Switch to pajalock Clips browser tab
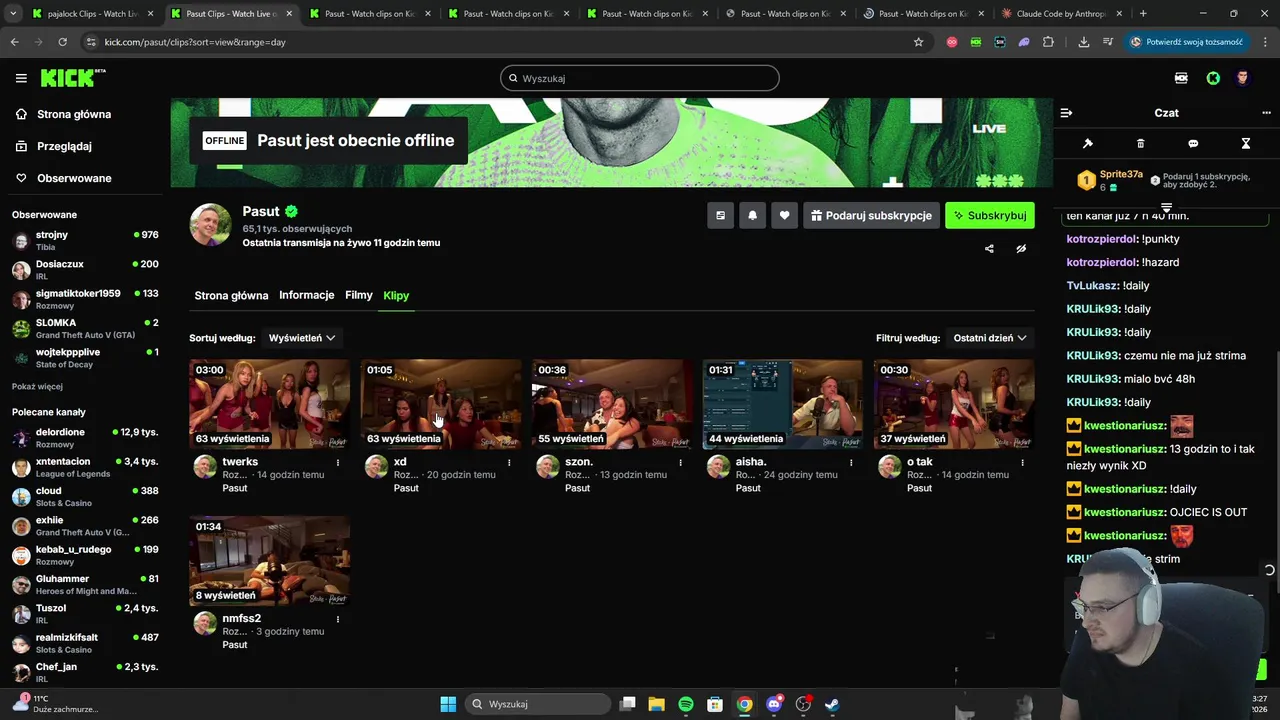The height and width of the screenshot is (720, 1280). pyautogui.click(x=92, y=14)
